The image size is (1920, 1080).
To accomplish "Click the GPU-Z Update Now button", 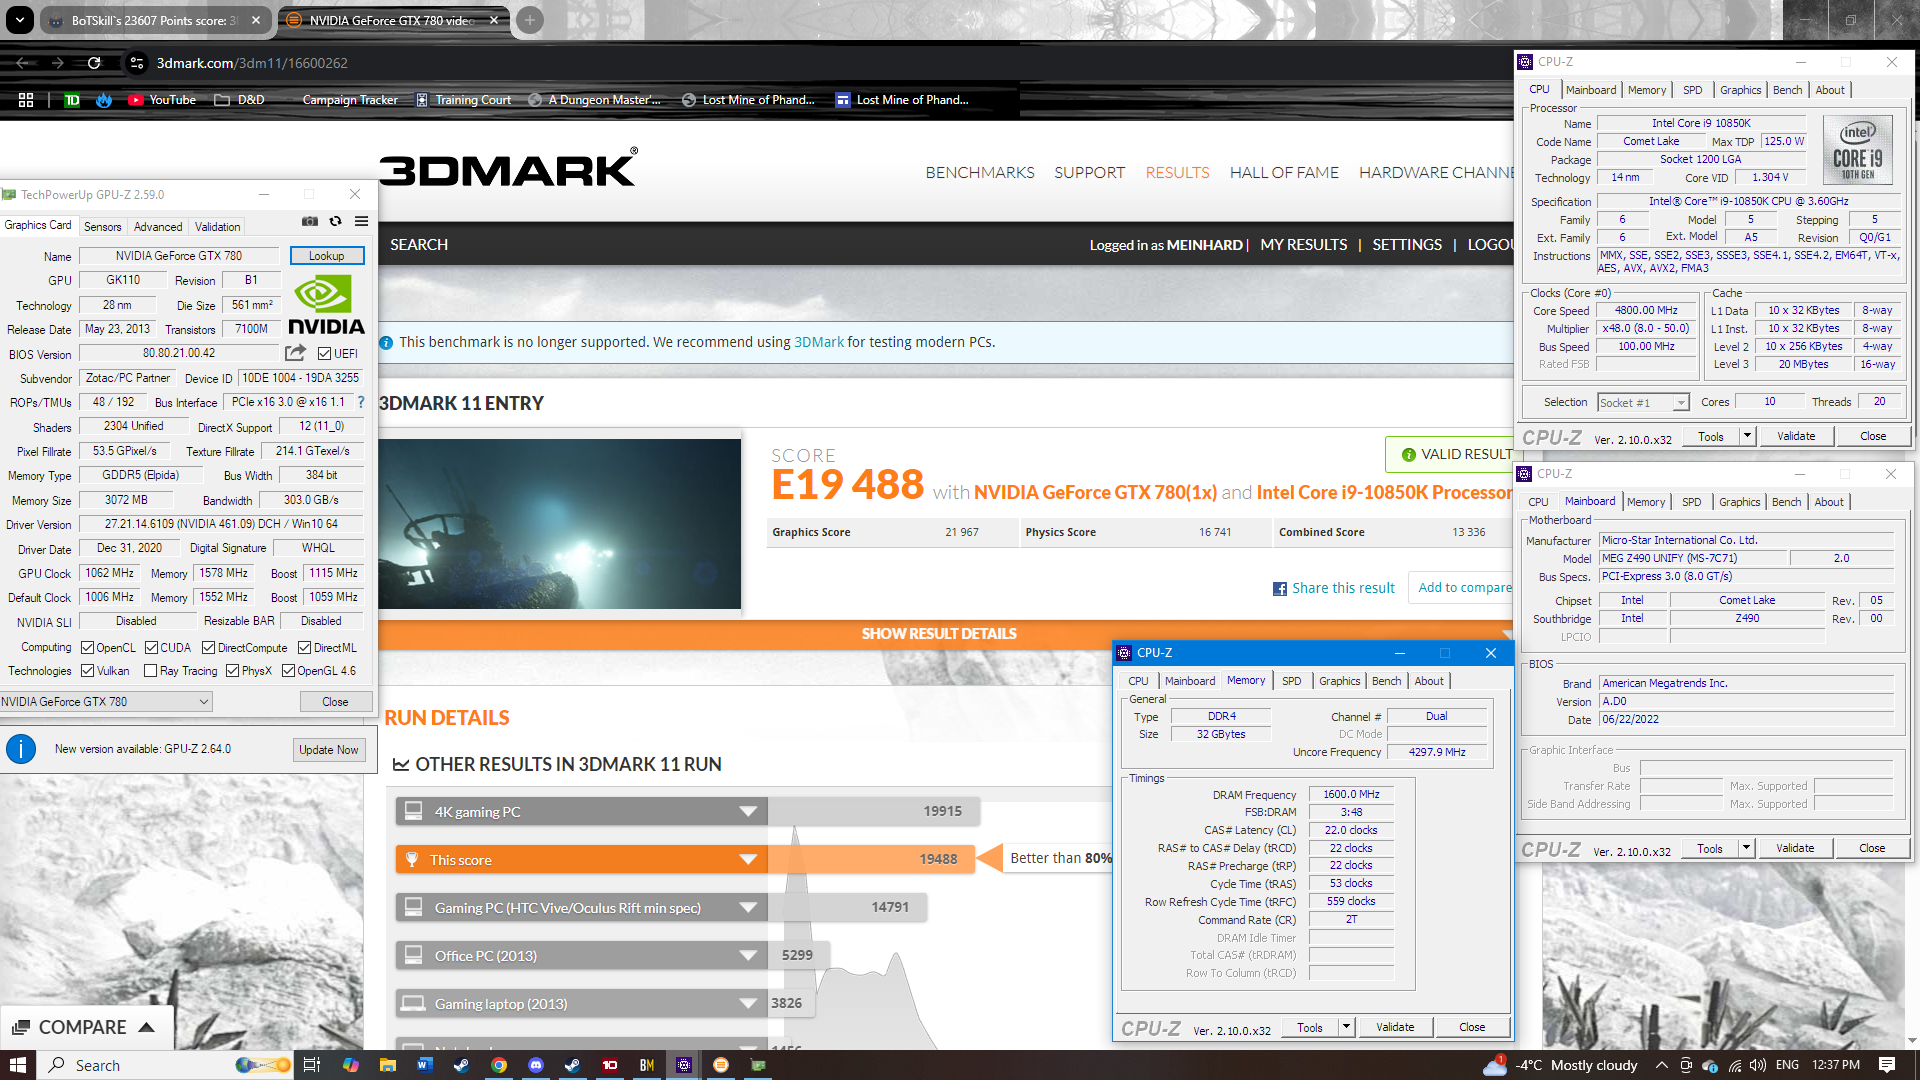I will (329, 750).
